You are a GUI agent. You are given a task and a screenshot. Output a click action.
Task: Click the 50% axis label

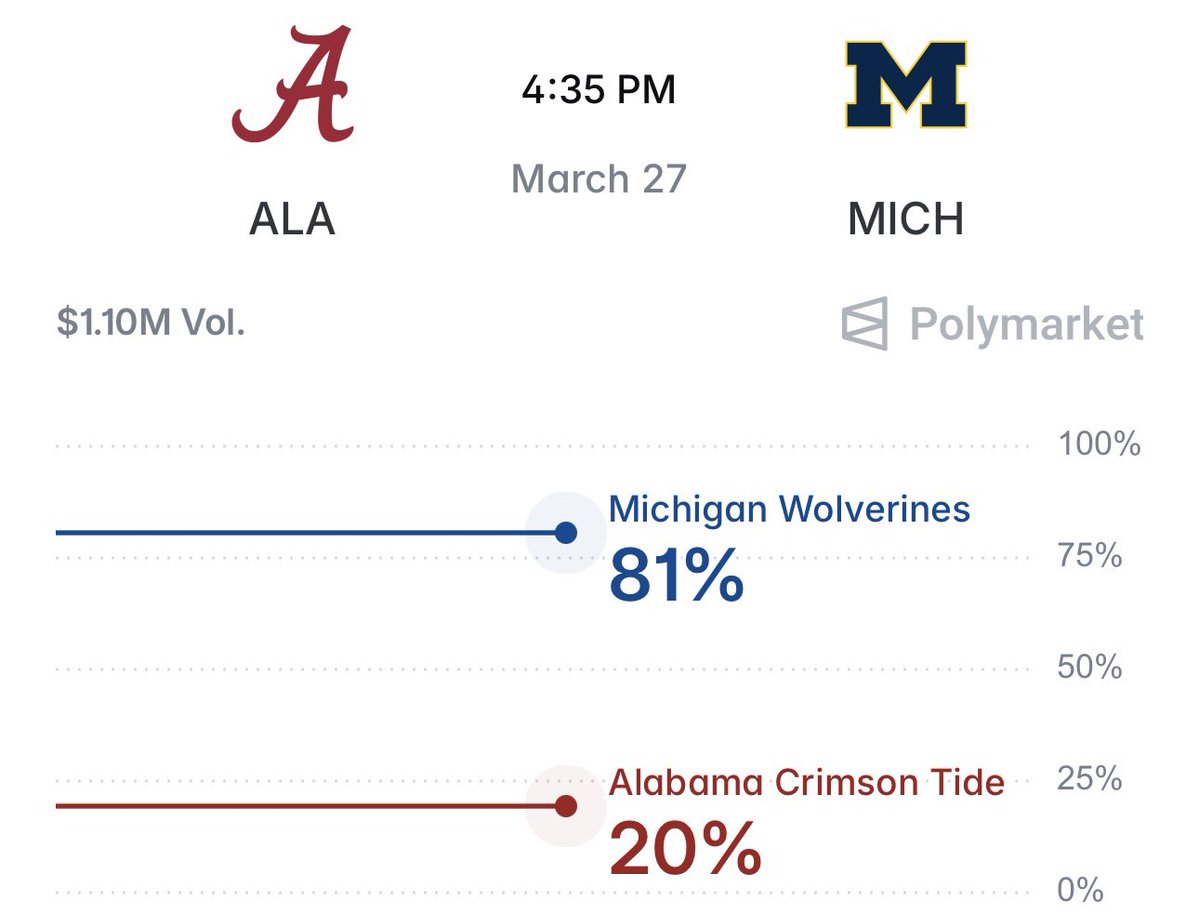click(x=1090, y=667)
